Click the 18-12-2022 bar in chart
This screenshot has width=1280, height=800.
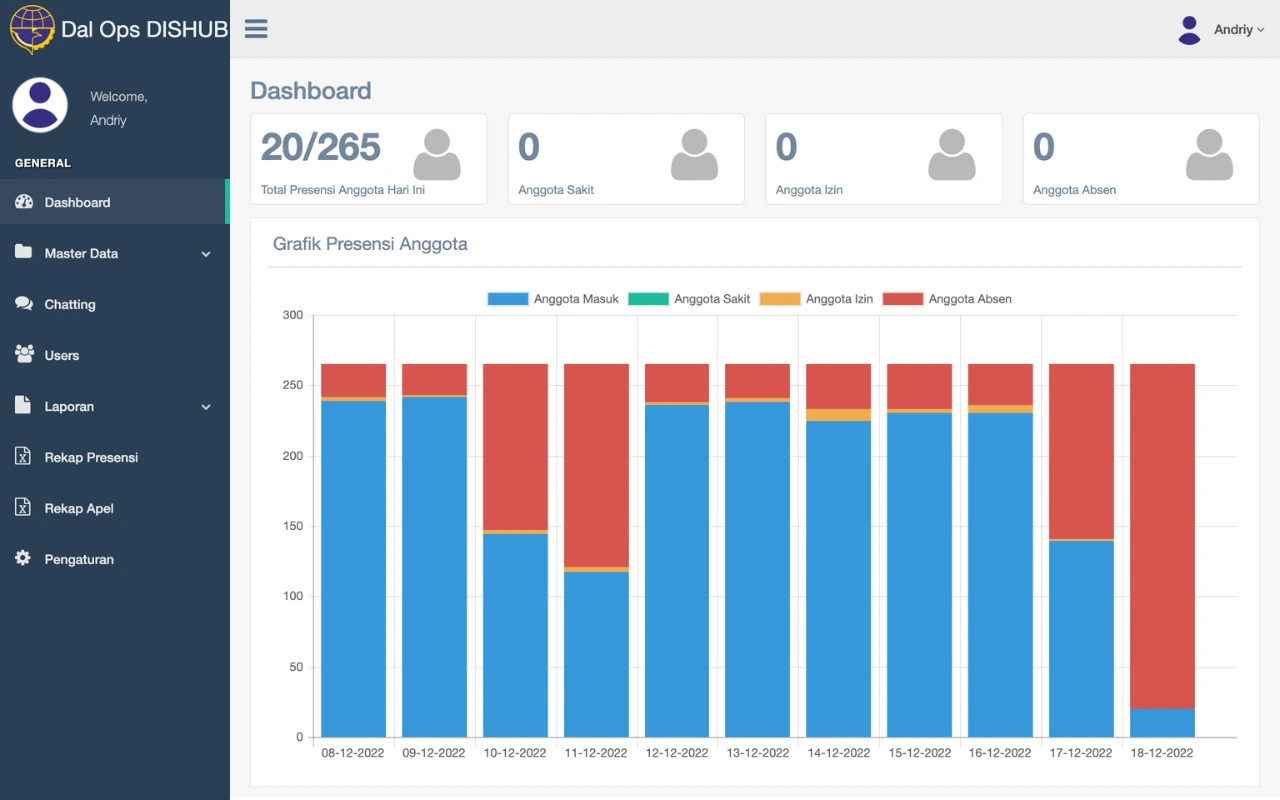click(x=1162, y=550)
